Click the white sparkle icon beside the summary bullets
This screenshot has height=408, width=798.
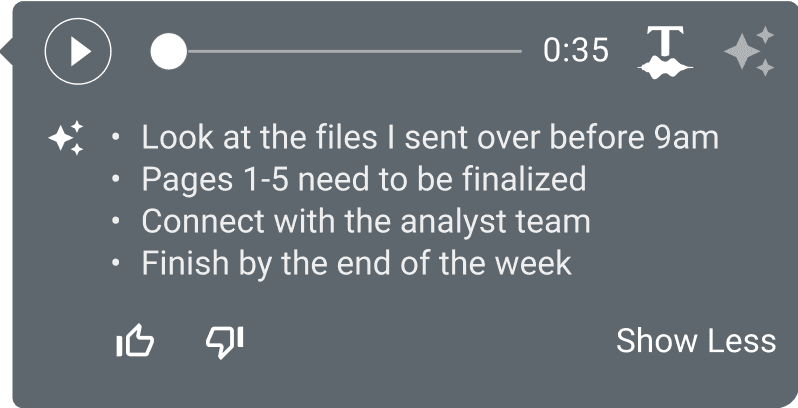pyautogui.click(x=67, y=138)
